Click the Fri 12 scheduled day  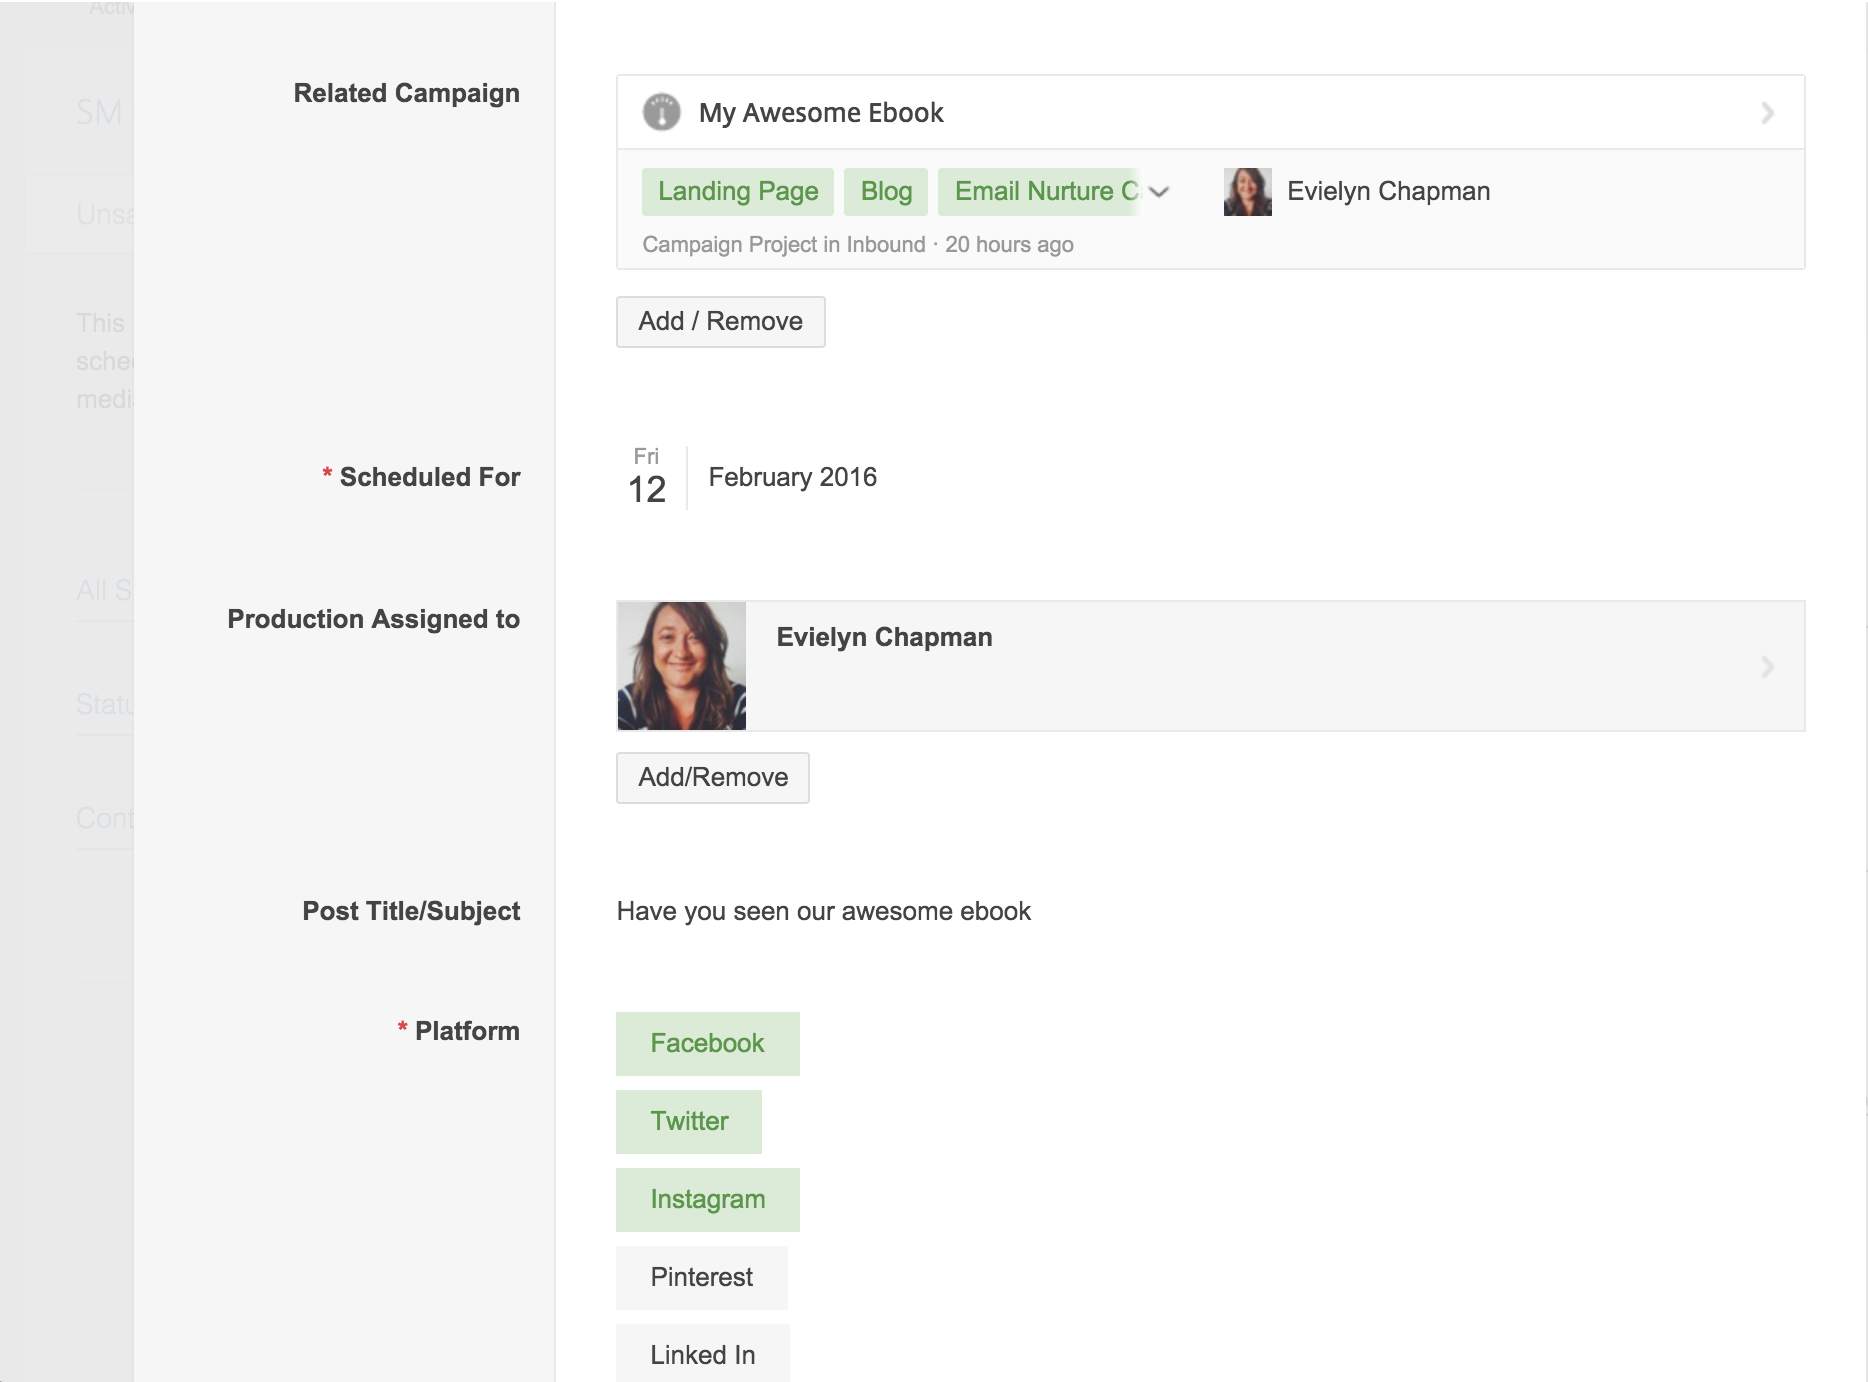point(647,478)
